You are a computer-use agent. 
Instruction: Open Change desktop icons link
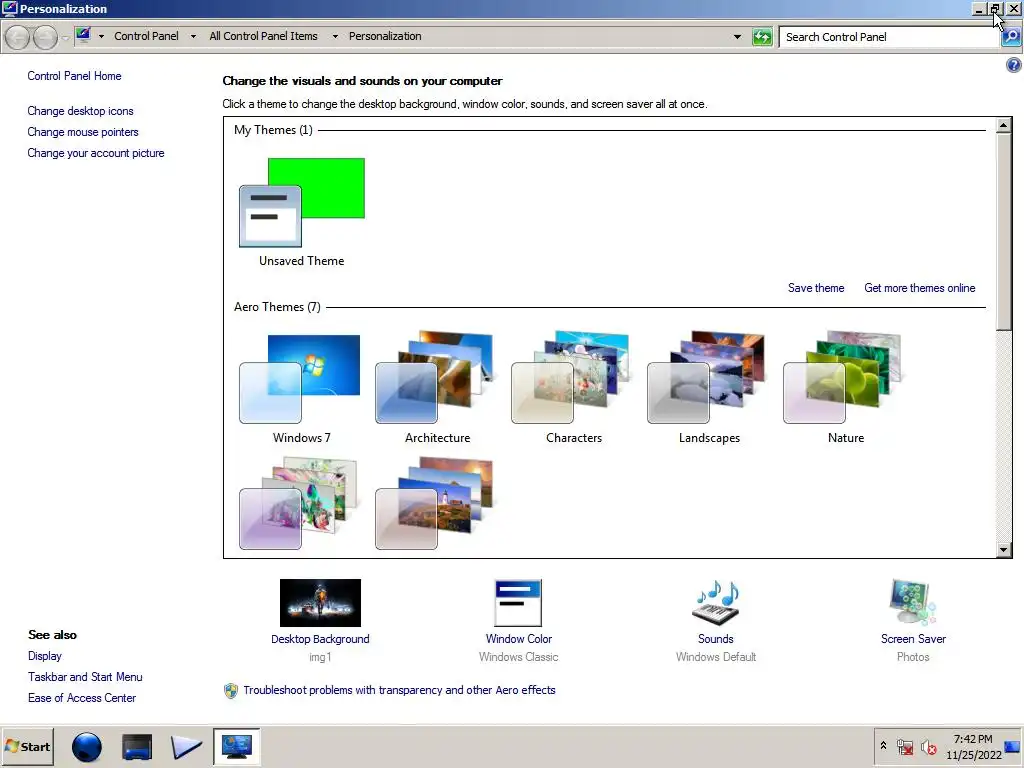pos(80,111)
